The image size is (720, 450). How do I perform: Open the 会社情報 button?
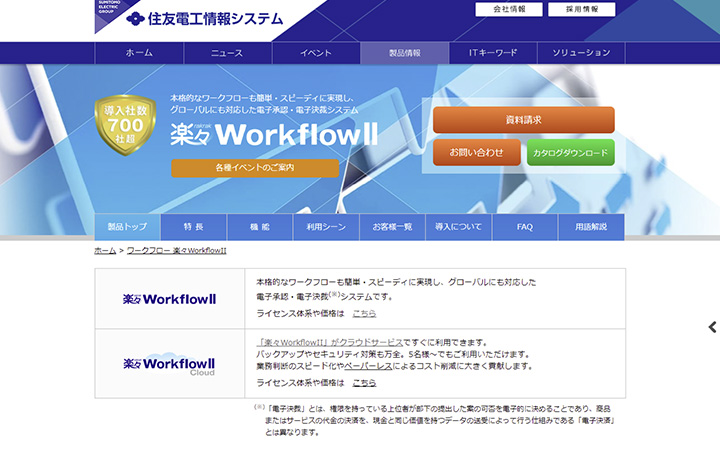click(x=509, y=9)
